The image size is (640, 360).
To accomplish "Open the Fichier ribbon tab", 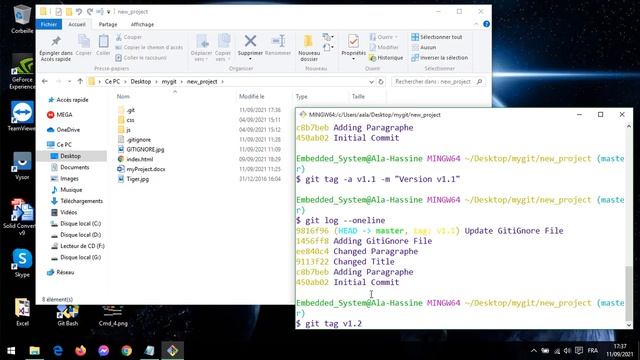I will [49, 24].
